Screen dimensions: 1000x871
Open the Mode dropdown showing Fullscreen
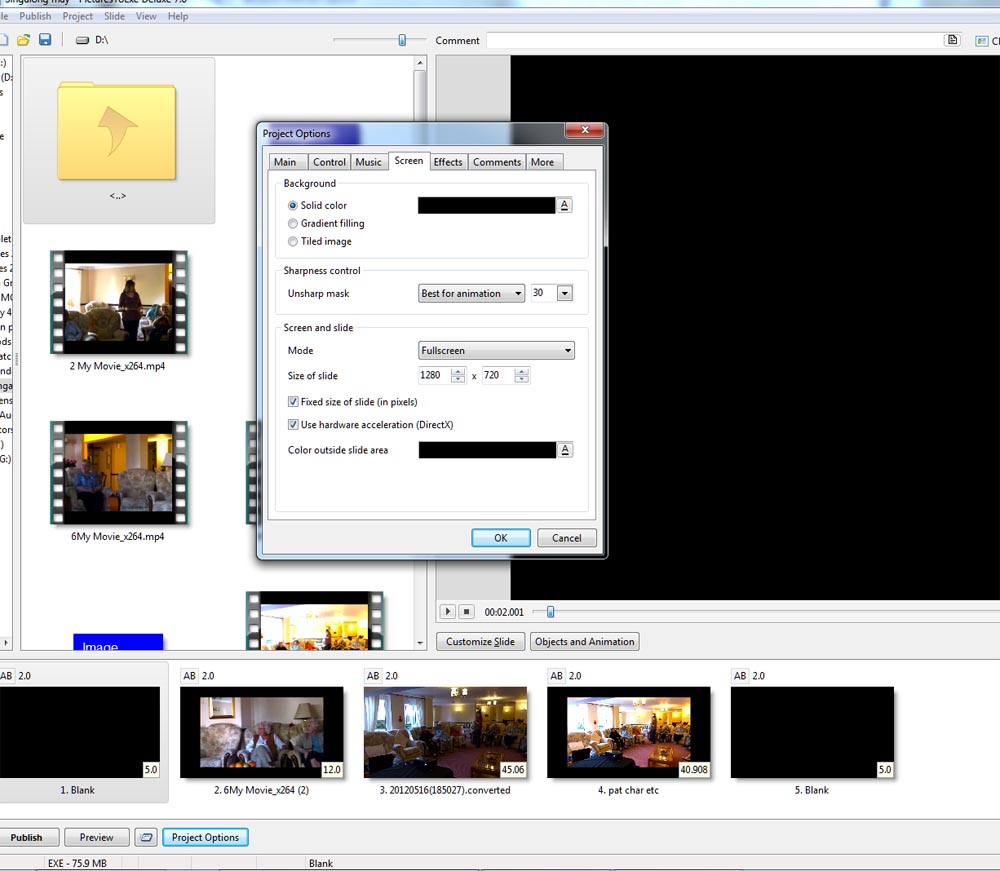(496, 351)
